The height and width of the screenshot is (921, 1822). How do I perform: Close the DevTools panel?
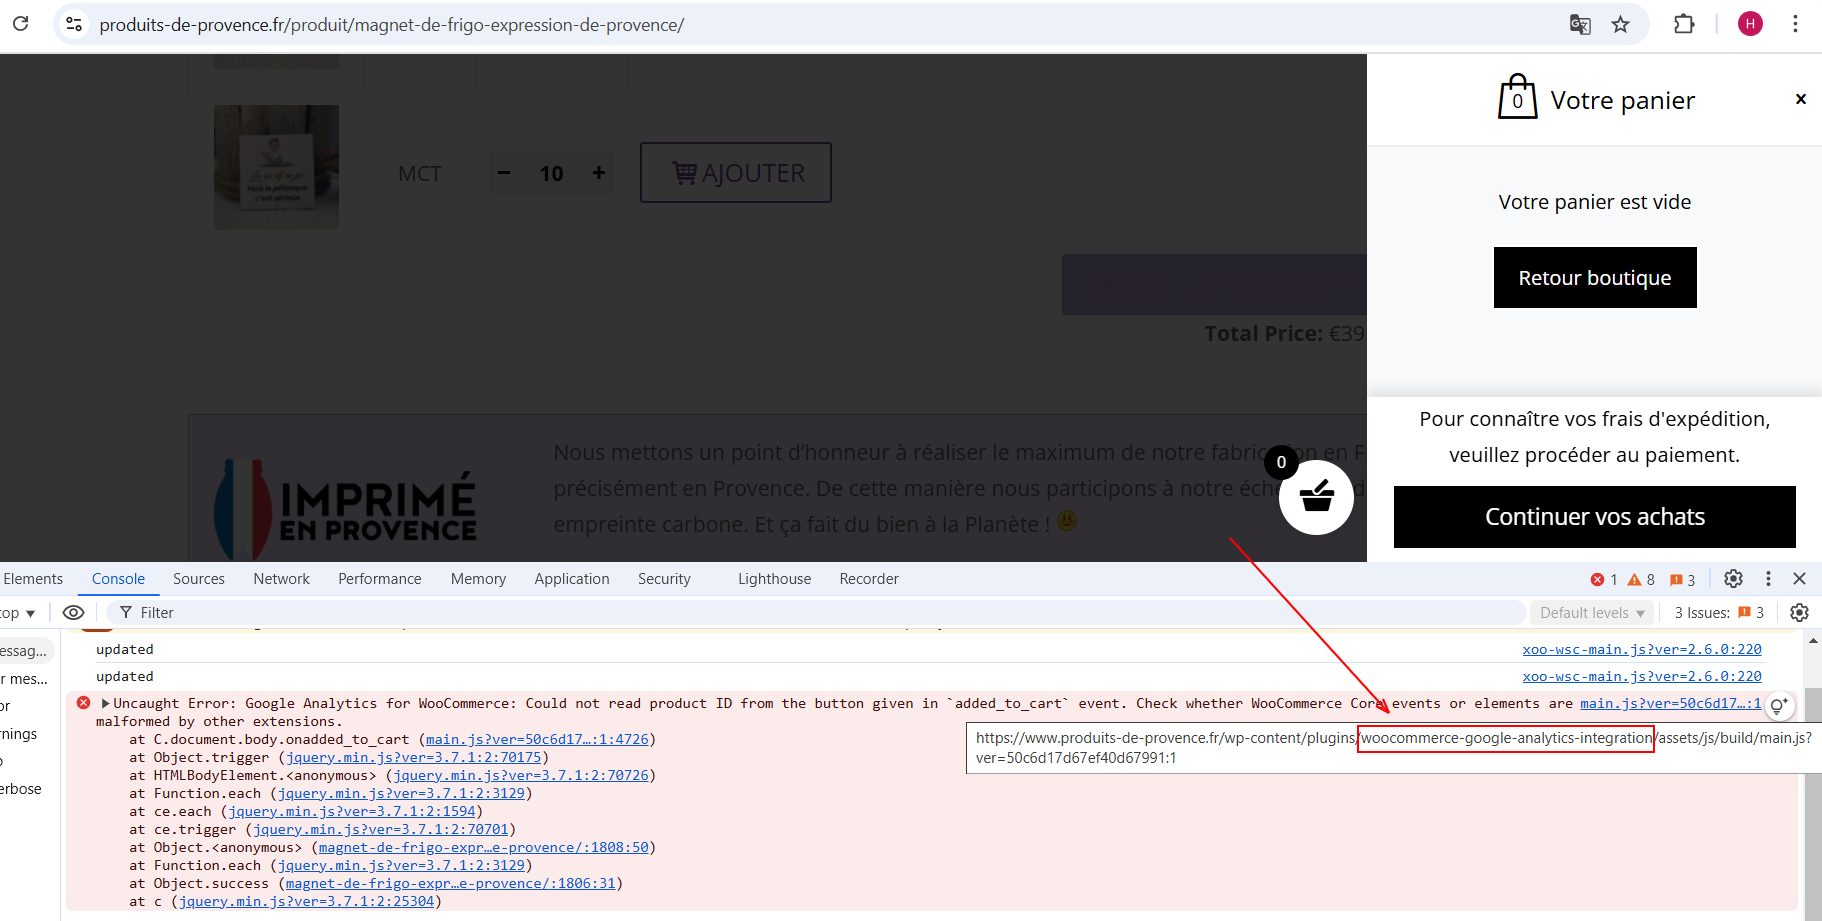(1799, 579)
